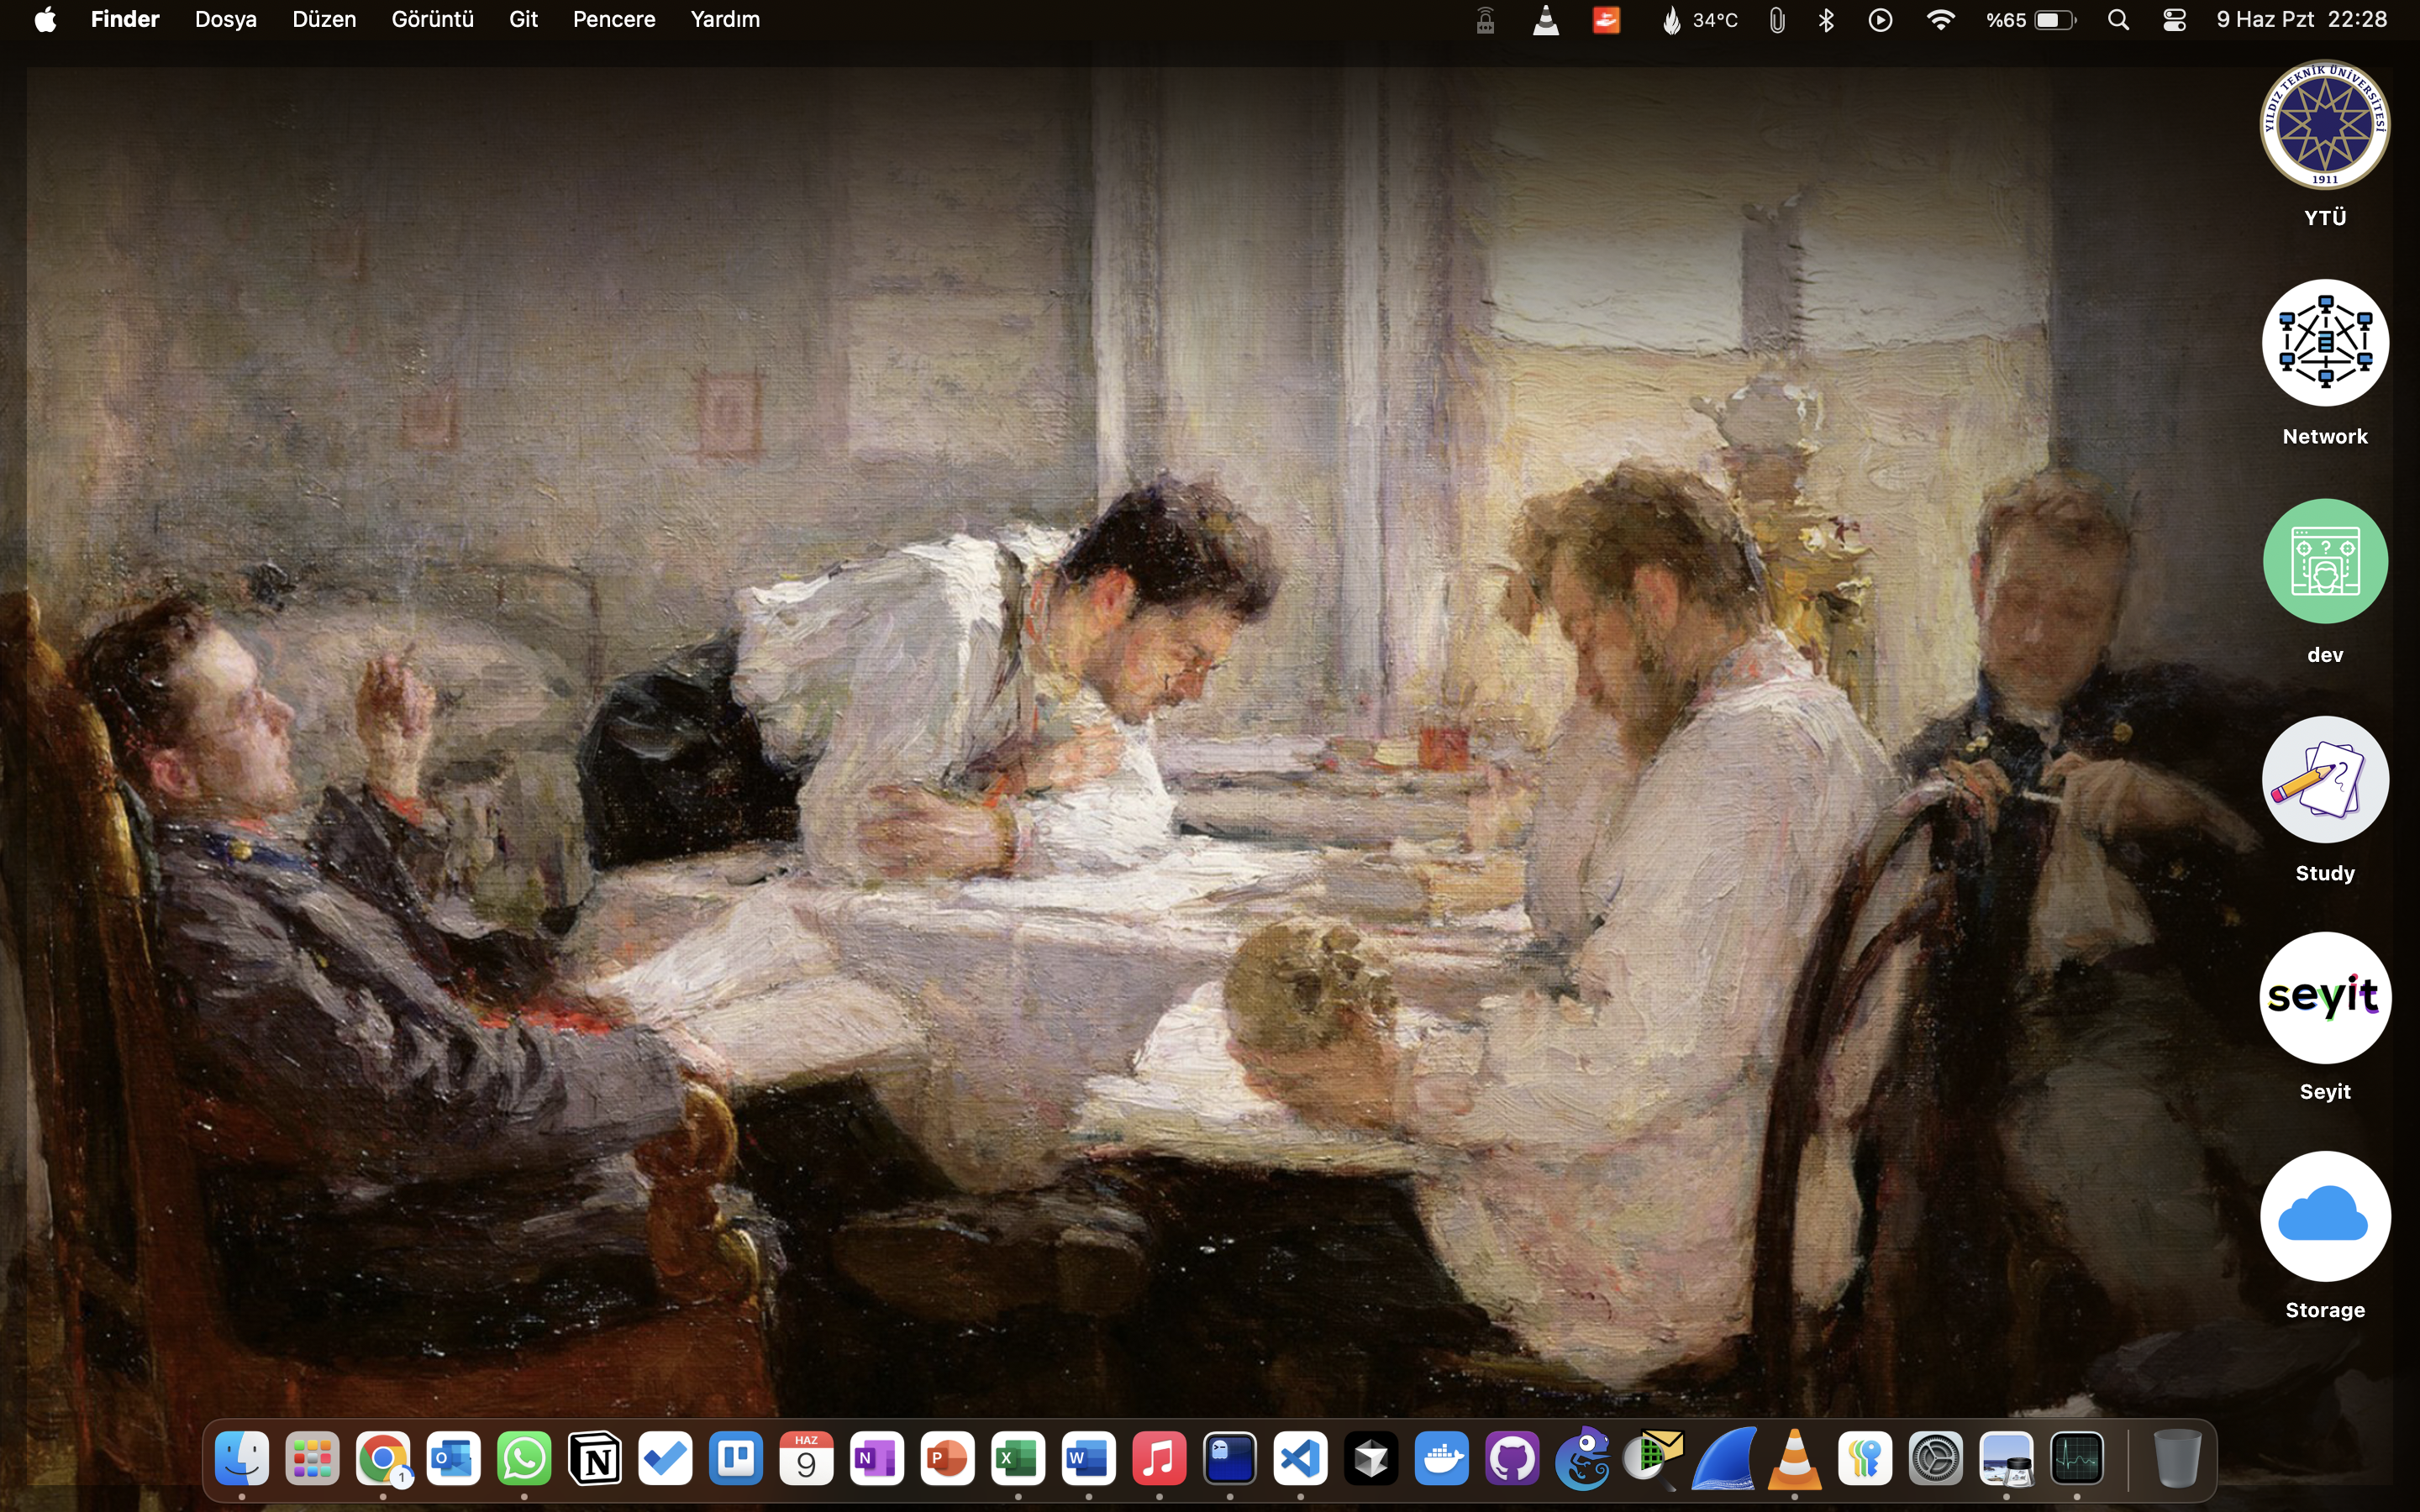
Task: Show the 34°C temperature monitor menu
Action: [x=1699, y=19]
